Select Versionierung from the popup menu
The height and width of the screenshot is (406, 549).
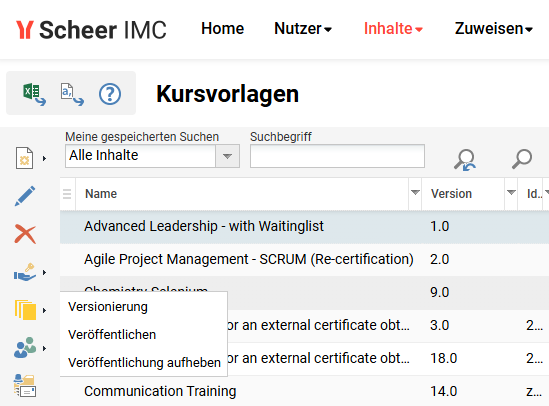[108, 307]
